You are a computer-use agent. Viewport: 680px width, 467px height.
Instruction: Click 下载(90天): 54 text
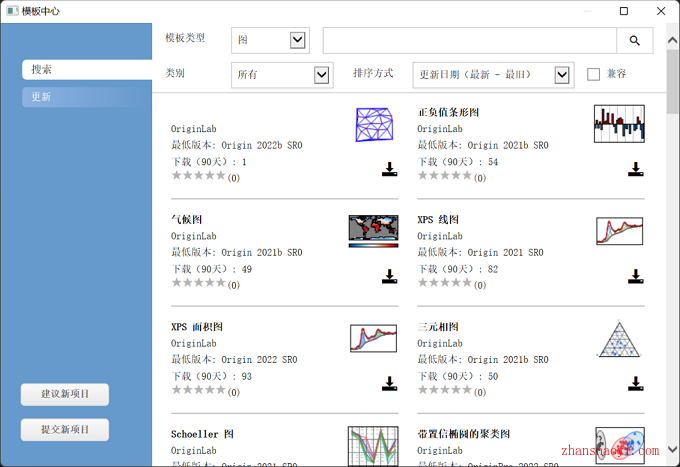pos(458,162)
